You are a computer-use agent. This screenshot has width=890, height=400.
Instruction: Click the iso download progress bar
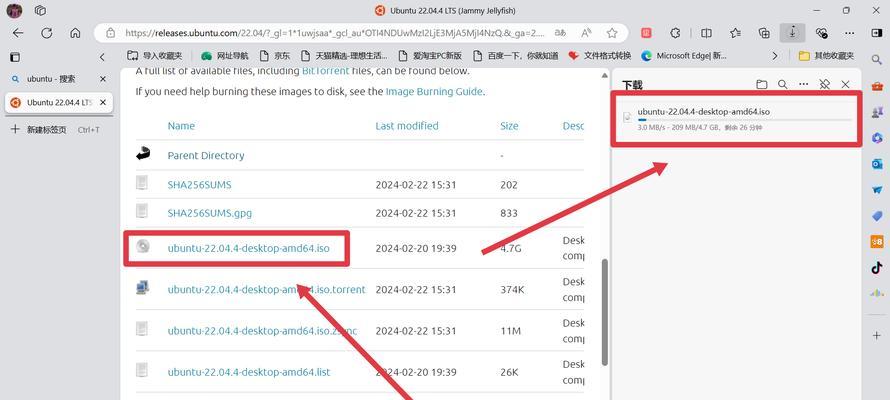coord(744,120)
